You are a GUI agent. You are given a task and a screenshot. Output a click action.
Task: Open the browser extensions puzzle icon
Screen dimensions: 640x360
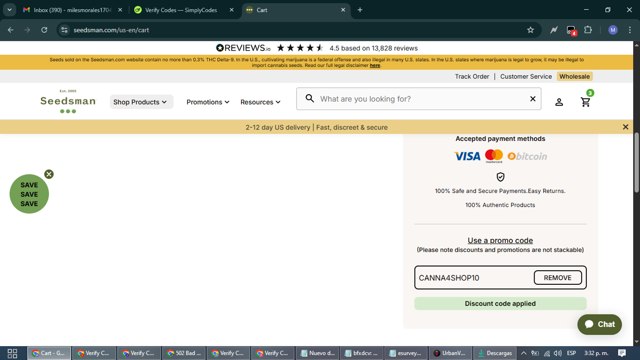[x=588, y=30]
